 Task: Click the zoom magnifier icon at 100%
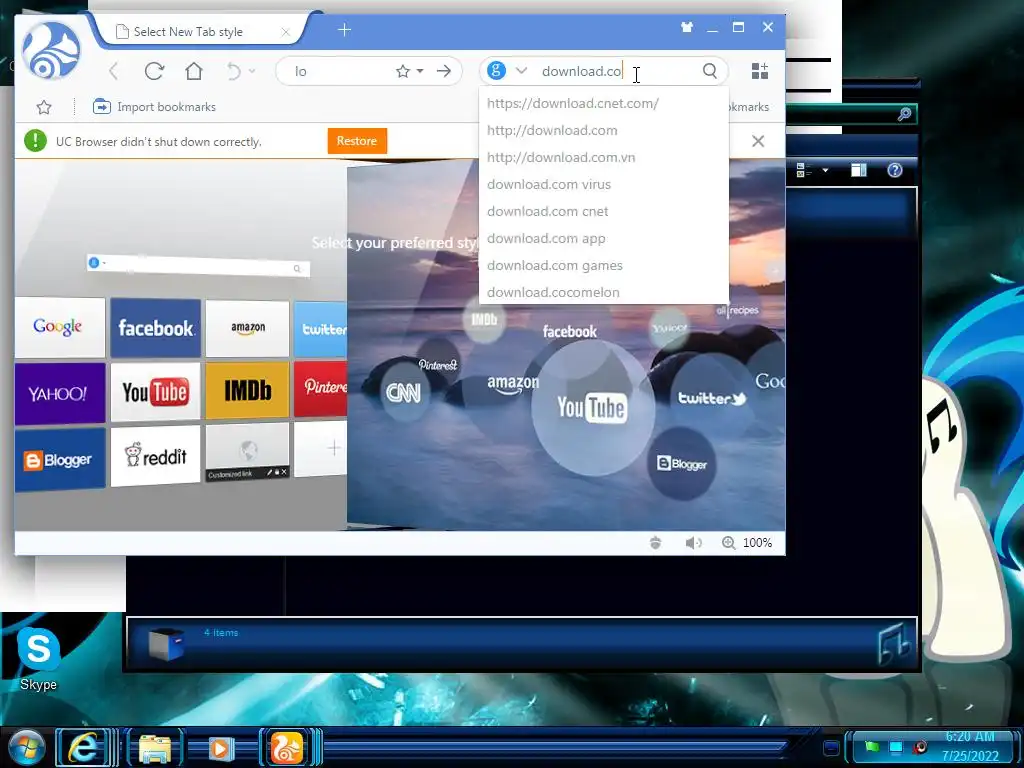[729, 543]
